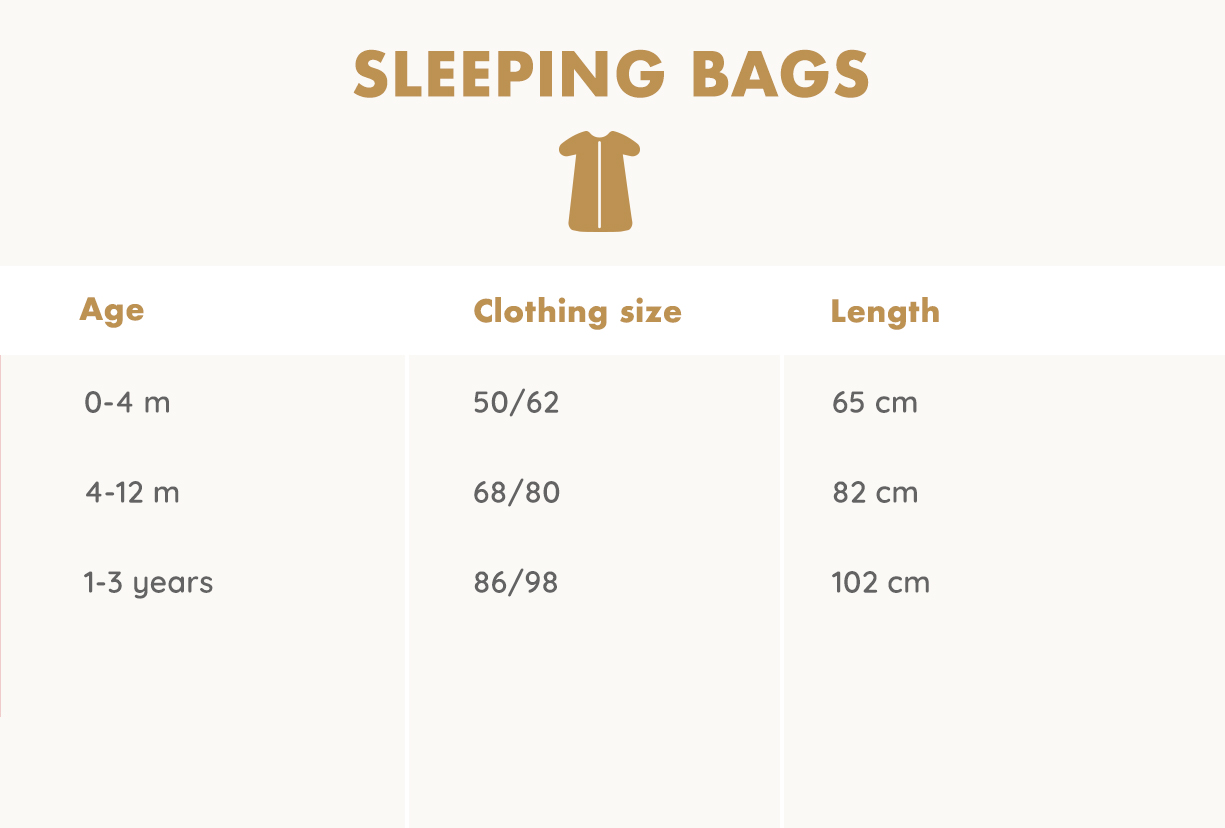
Task: Select the Length column header
Action: (885, 311)
